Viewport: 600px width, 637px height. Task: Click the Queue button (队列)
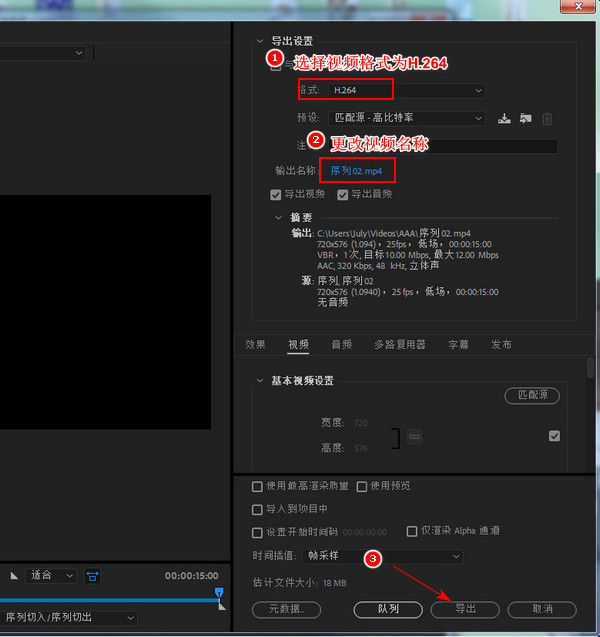click(388, 609)
